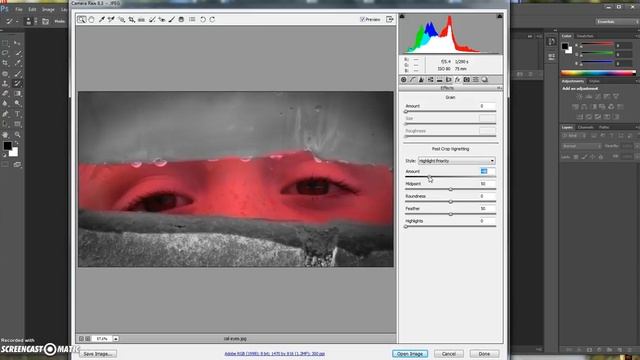Open the Snapshots panel icon
This screenshot has height=360, width=640.
coord(485,80)
